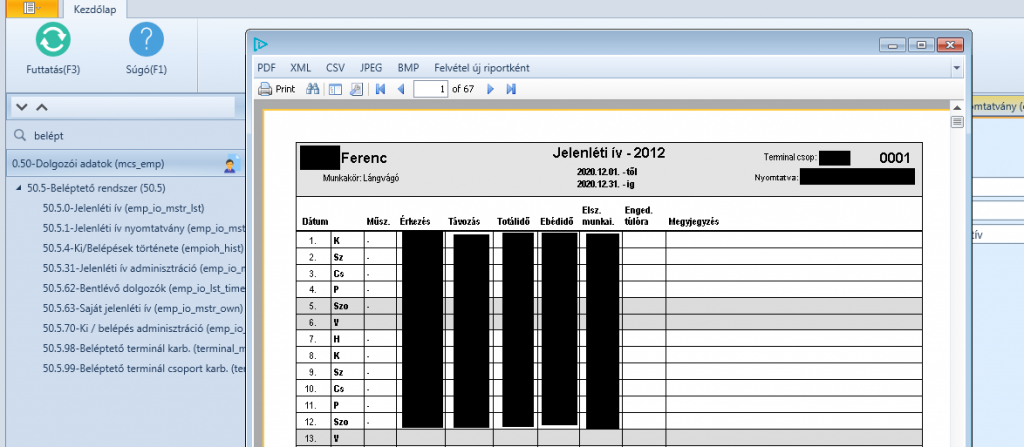The width and height of the screenshot is (1024, 447).
Task: Go to first report page
Action: click(380, 89)
